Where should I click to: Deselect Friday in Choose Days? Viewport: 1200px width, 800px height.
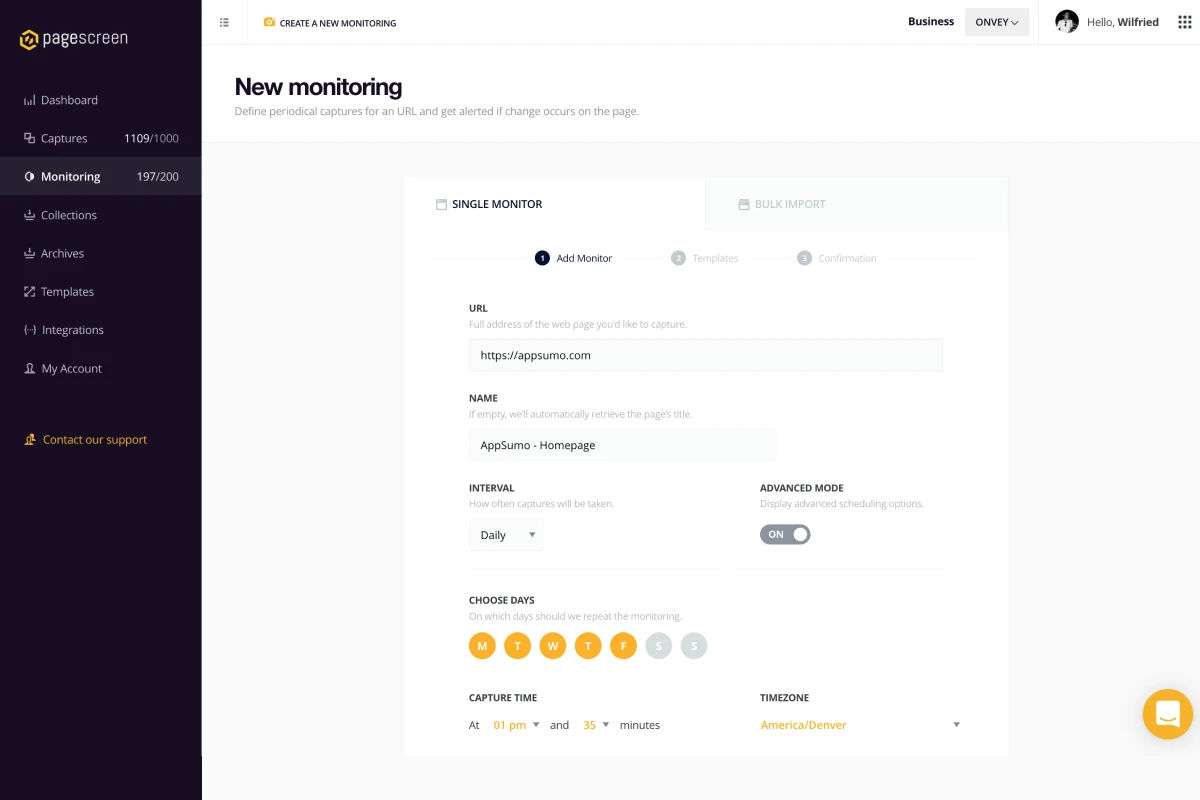click(623, 646)
